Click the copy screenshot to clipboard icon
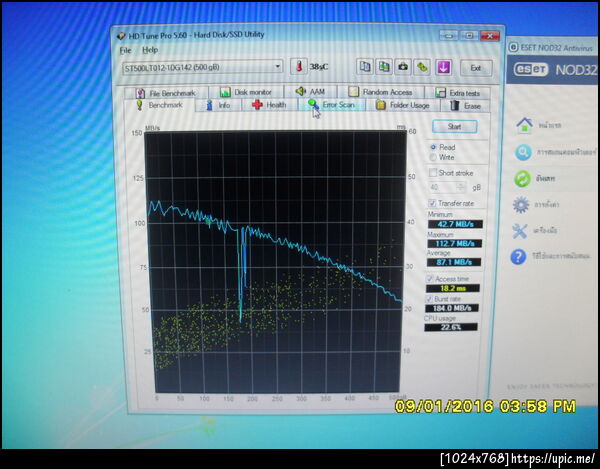Viewport: 600px width, 469px height. coord(384,67)
